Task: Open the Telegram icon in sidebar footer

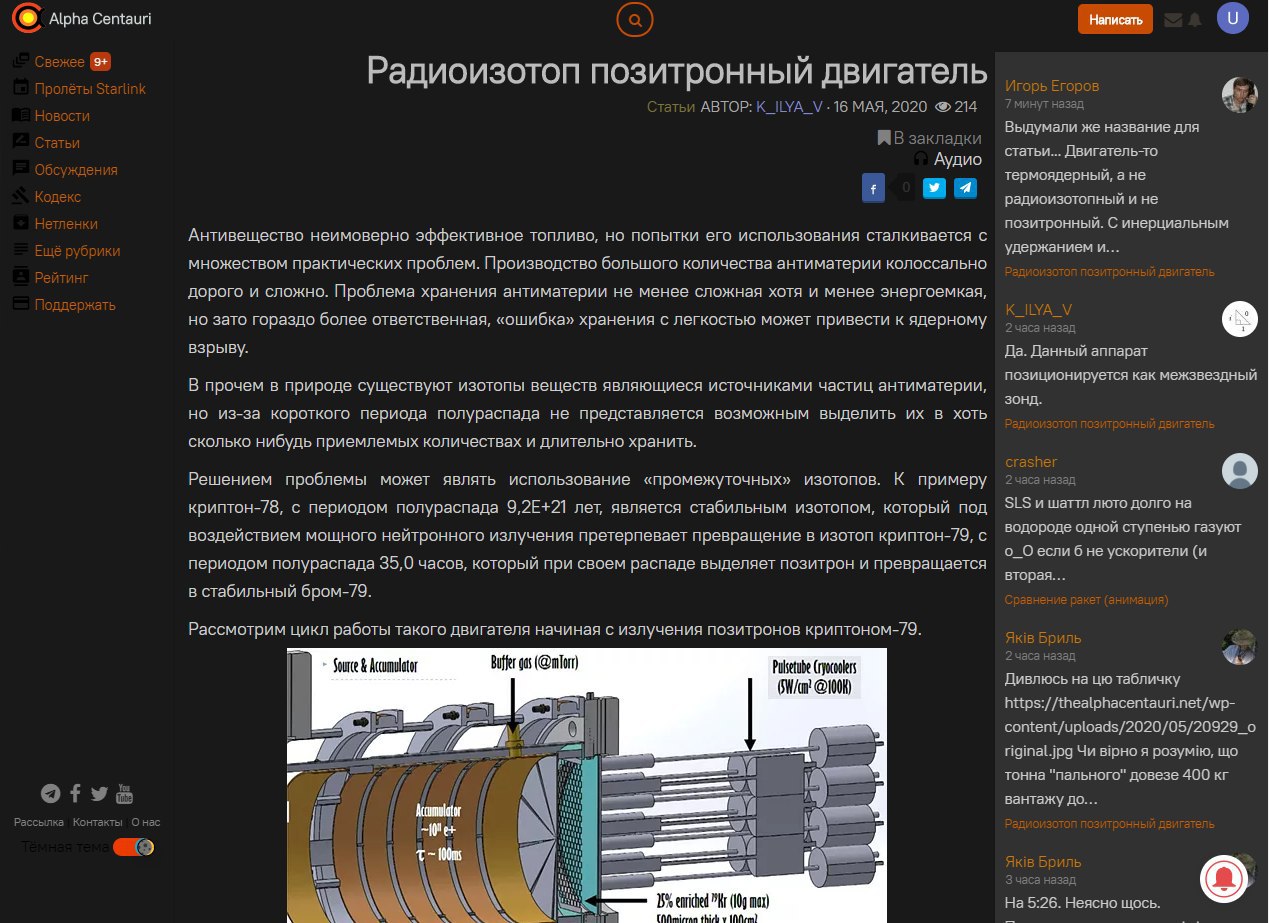Action: (x=50, y=794)
